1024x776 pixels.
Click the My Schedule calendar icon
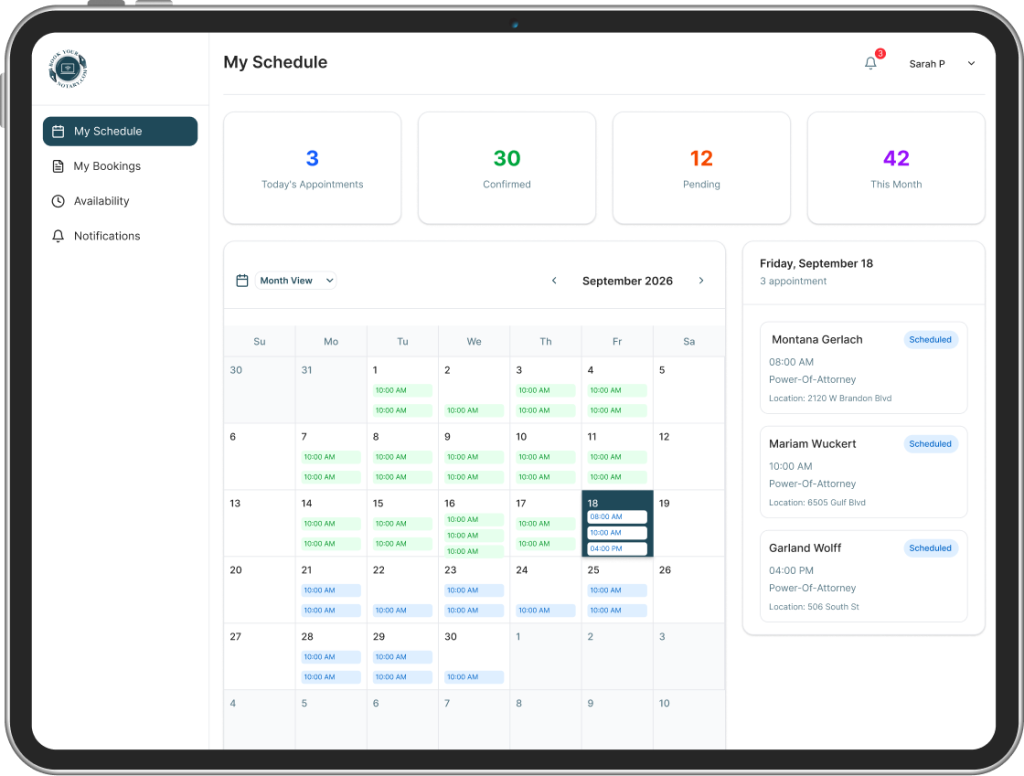tap(58, 131)
